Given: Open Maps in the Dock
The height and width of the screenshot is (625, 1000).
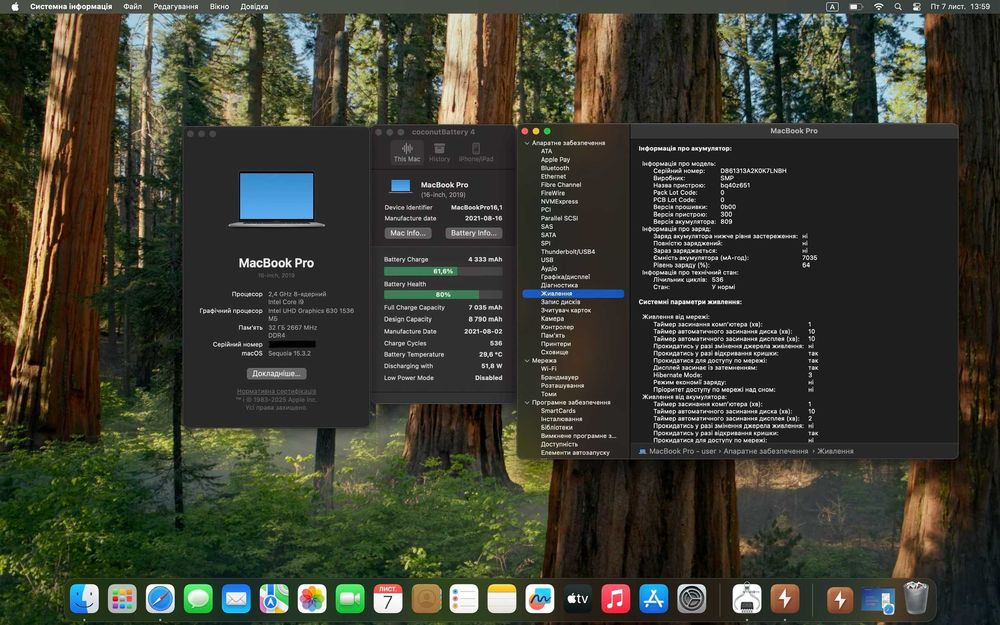Looking at the screenshot, I should (x=274, y=599).
